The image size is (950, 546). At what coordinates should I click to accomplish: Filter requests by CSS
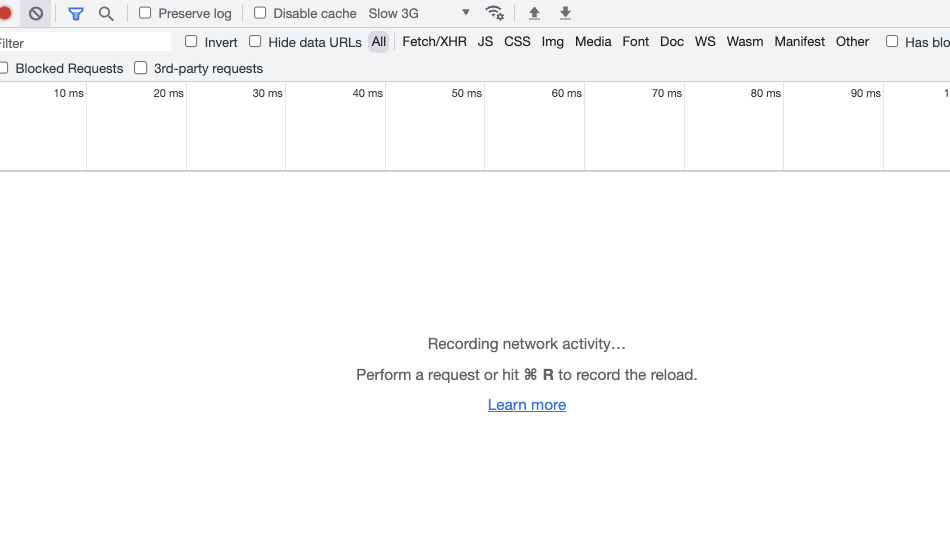coord(517,42)
